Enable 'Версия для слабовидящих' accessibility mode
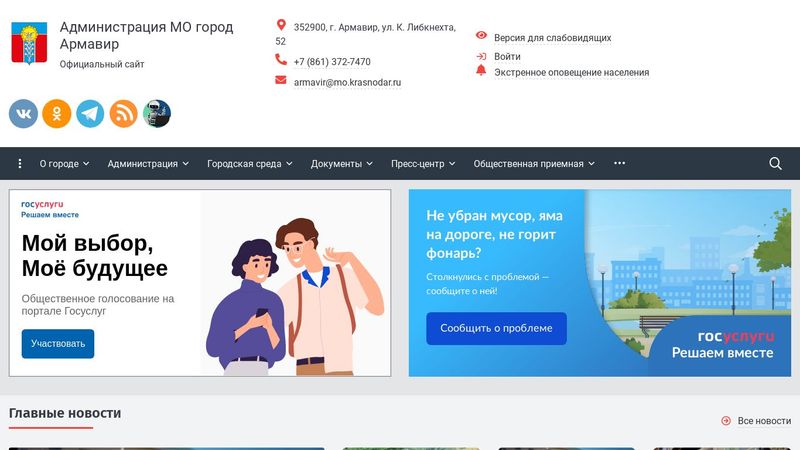Screen dimensions: 800x450 point(552,38)
